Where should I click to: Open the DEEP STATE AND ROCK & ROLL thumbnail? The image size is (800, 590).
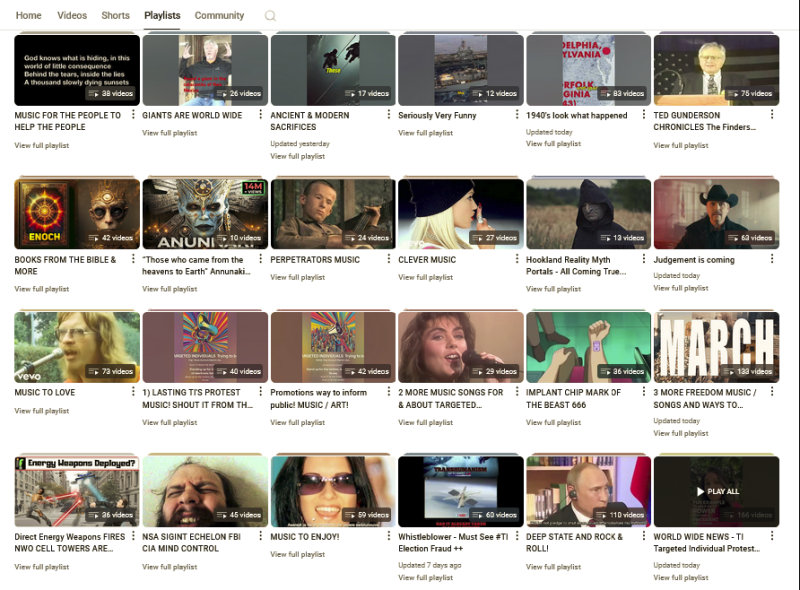[588, 491]
